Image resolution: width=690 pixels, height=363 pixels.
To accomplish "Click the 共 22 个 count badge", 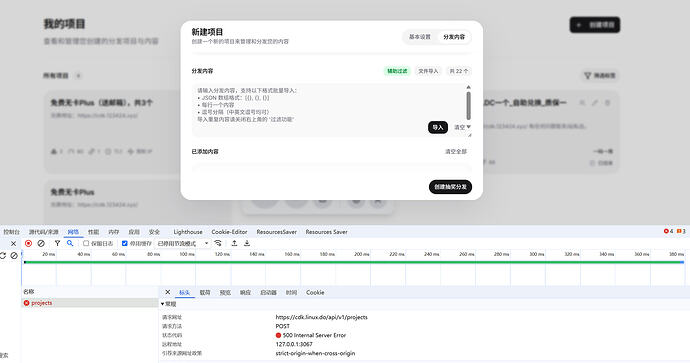I will [459, 71].
